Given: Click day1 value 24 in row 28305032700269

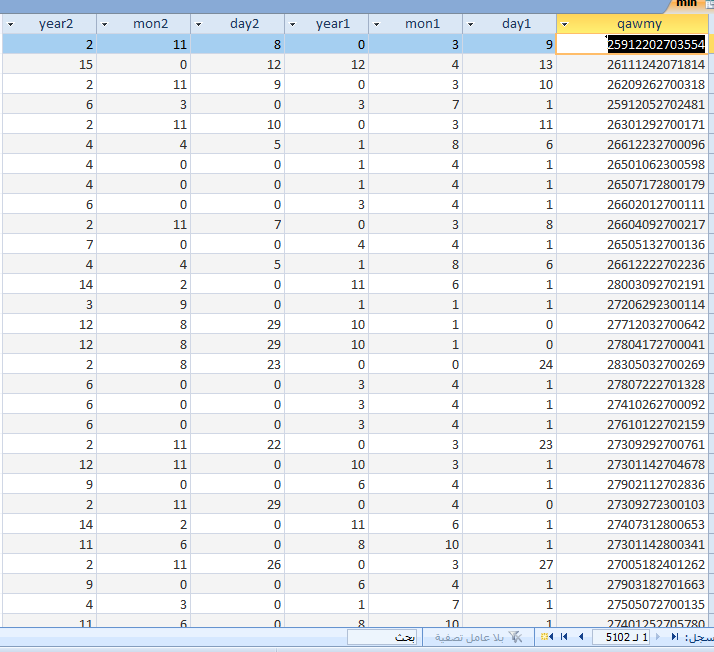Looking at the screenshot, I should 510,365.
